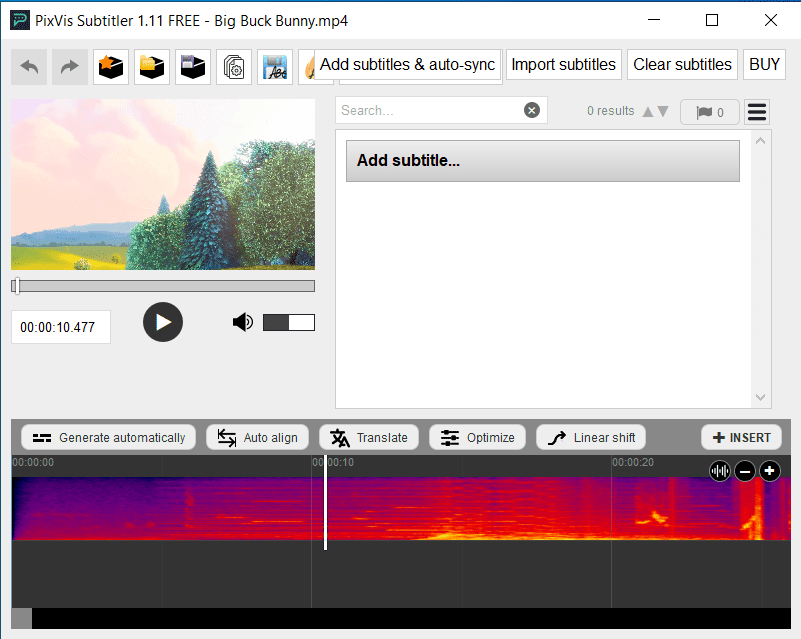Screen dimensions: 801x639
Task: Open Linear shift tool
Action: pyautogui.click(x=591, y=438)
